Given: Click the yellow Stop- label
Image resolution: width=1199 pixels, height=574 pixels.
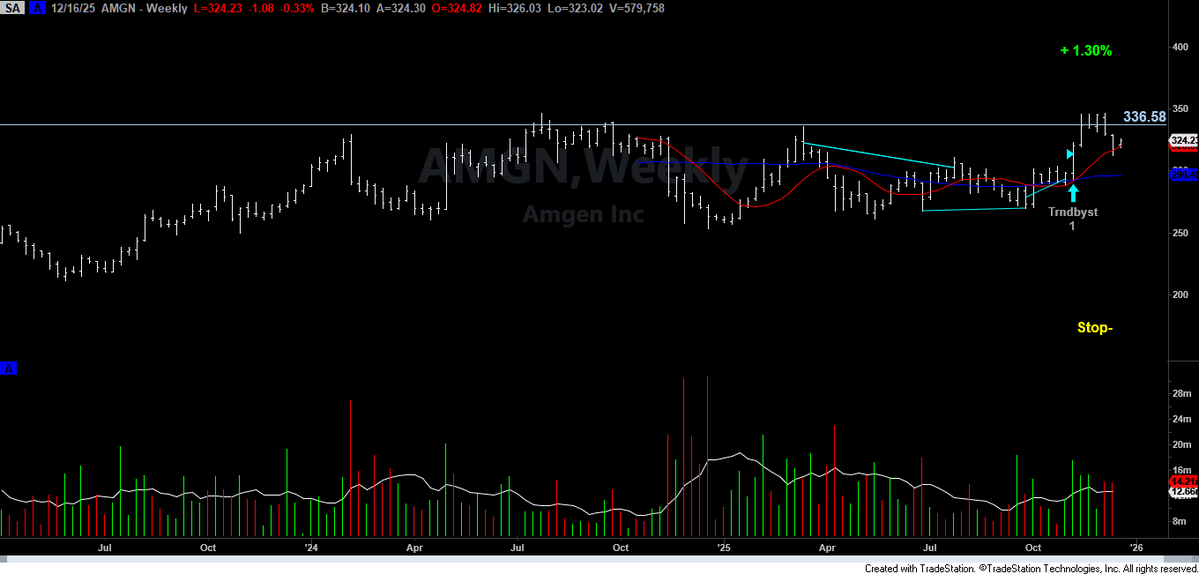Looking at the screenshot, I should coord(1094,328).
